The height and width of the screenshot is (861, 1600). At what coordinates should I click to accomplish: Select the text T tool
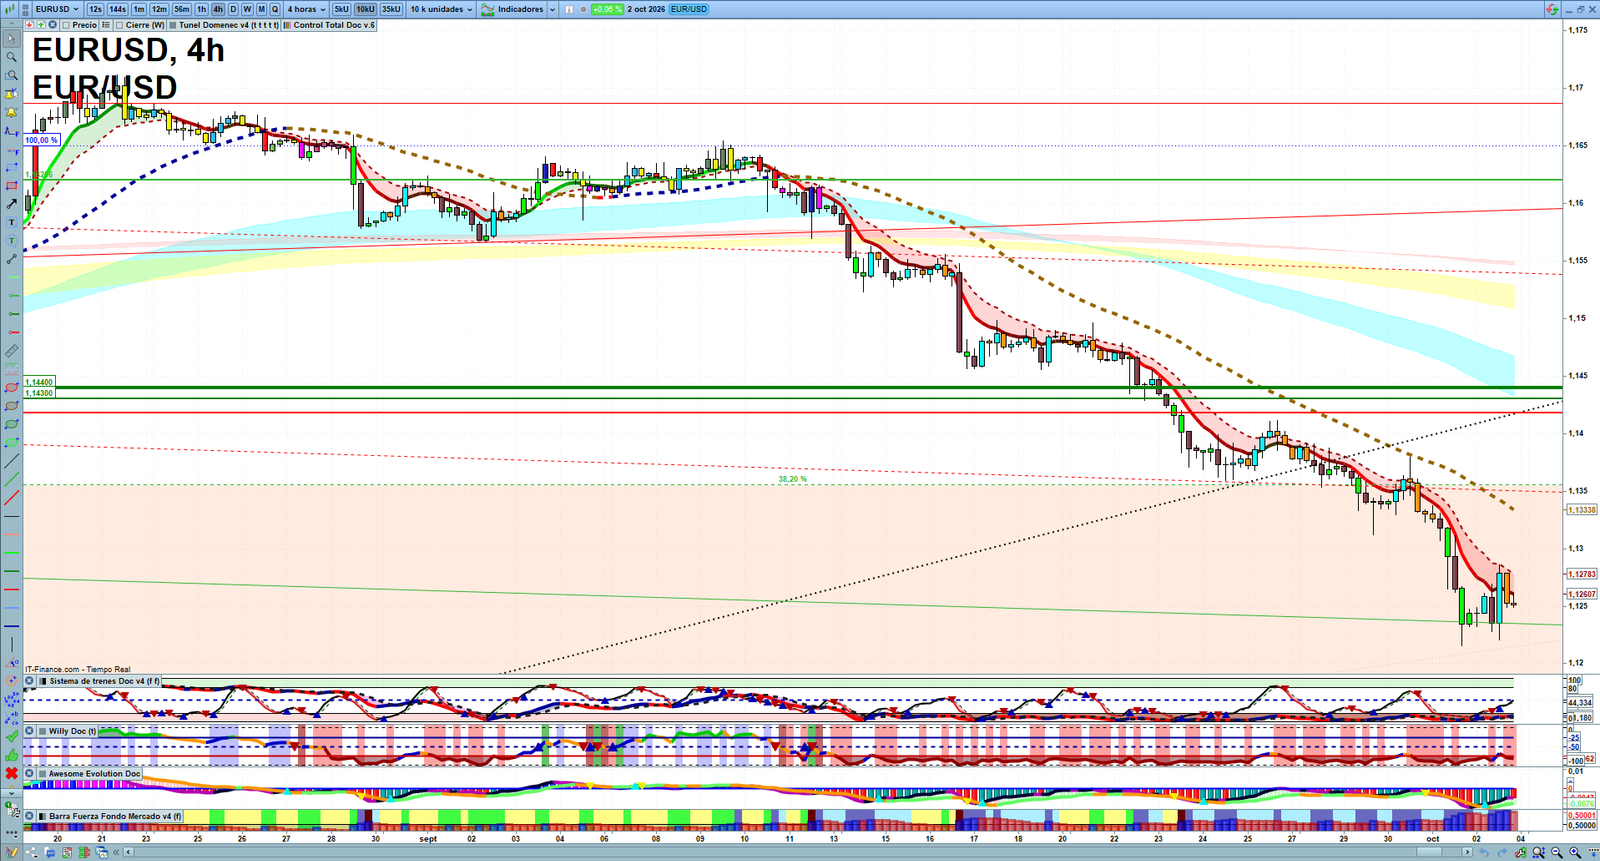coord(12,222)
